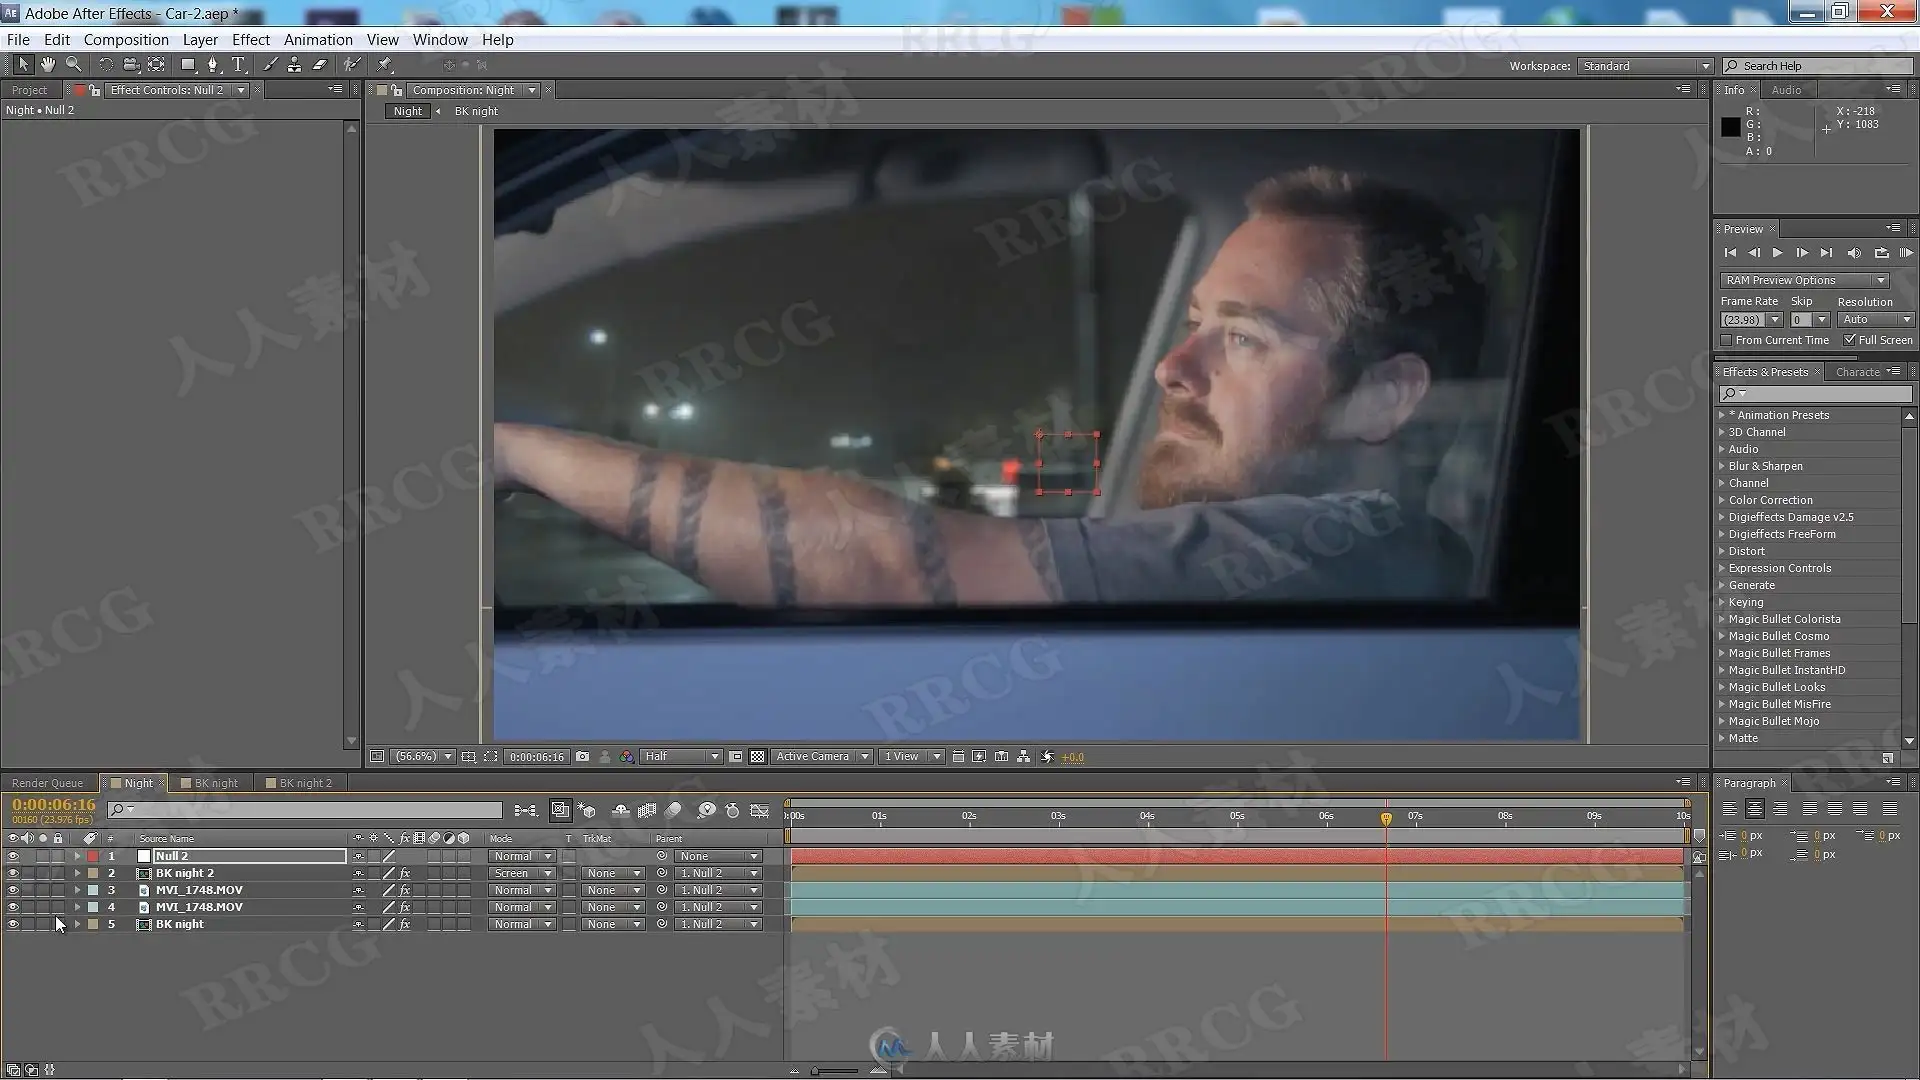Toggle transparency grid in viewer

(757, 757)
